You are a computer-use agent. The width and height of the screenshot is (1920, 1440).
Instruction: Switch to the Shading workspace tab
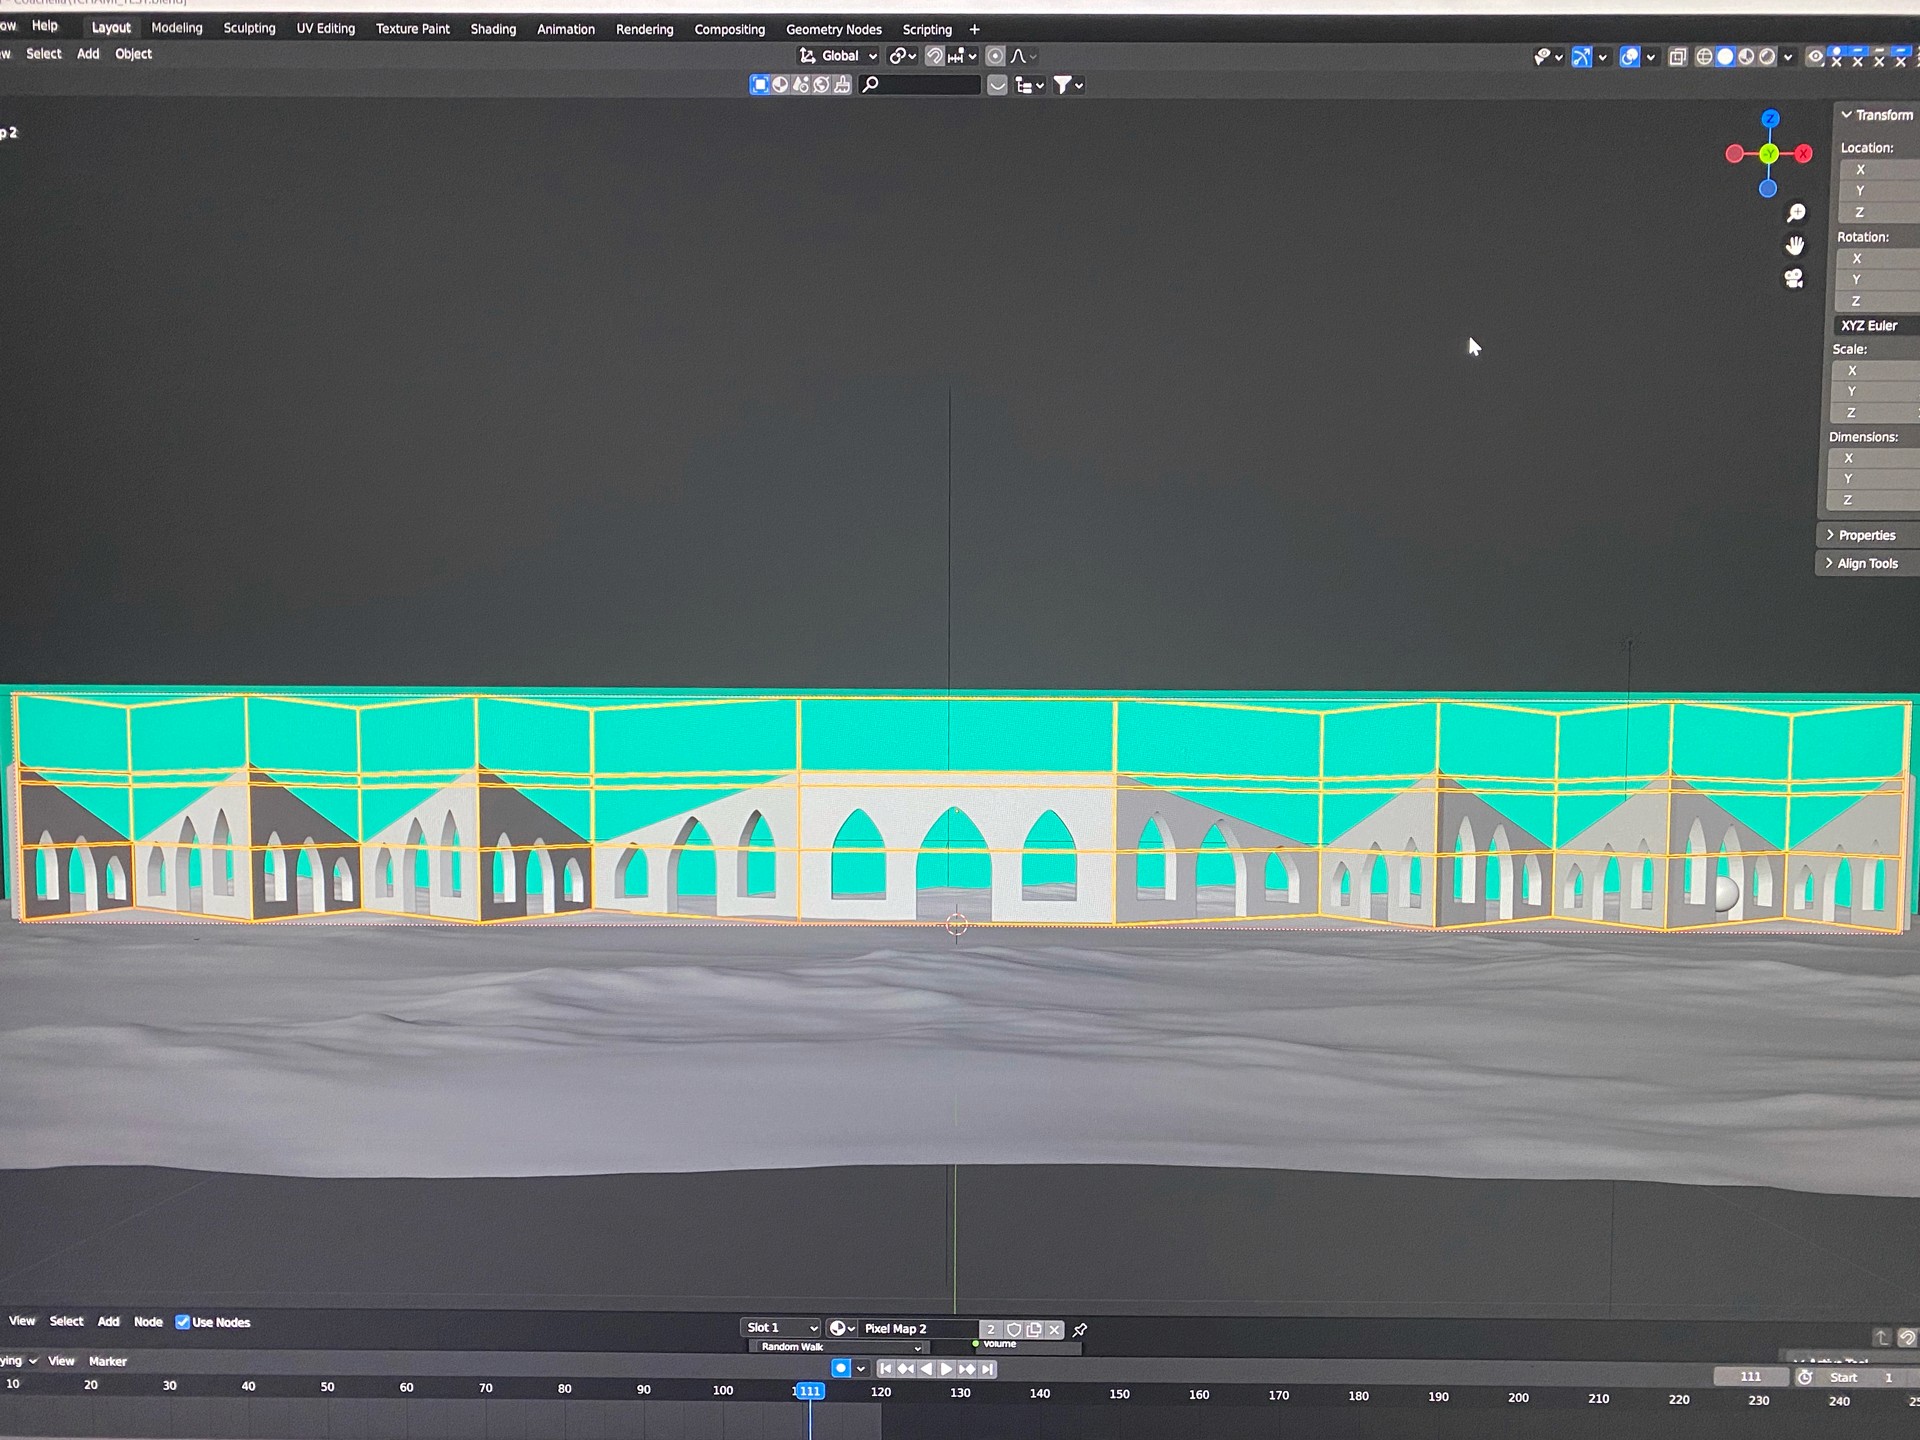[x=493, y=29]
